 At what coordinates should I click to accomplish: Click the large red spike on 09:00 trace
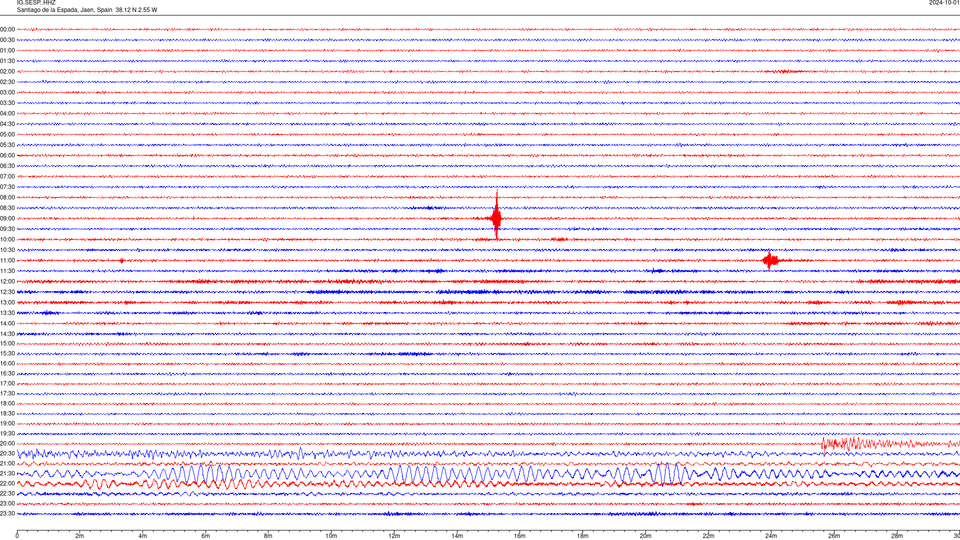pyautogui.click(x=497, y=216)
